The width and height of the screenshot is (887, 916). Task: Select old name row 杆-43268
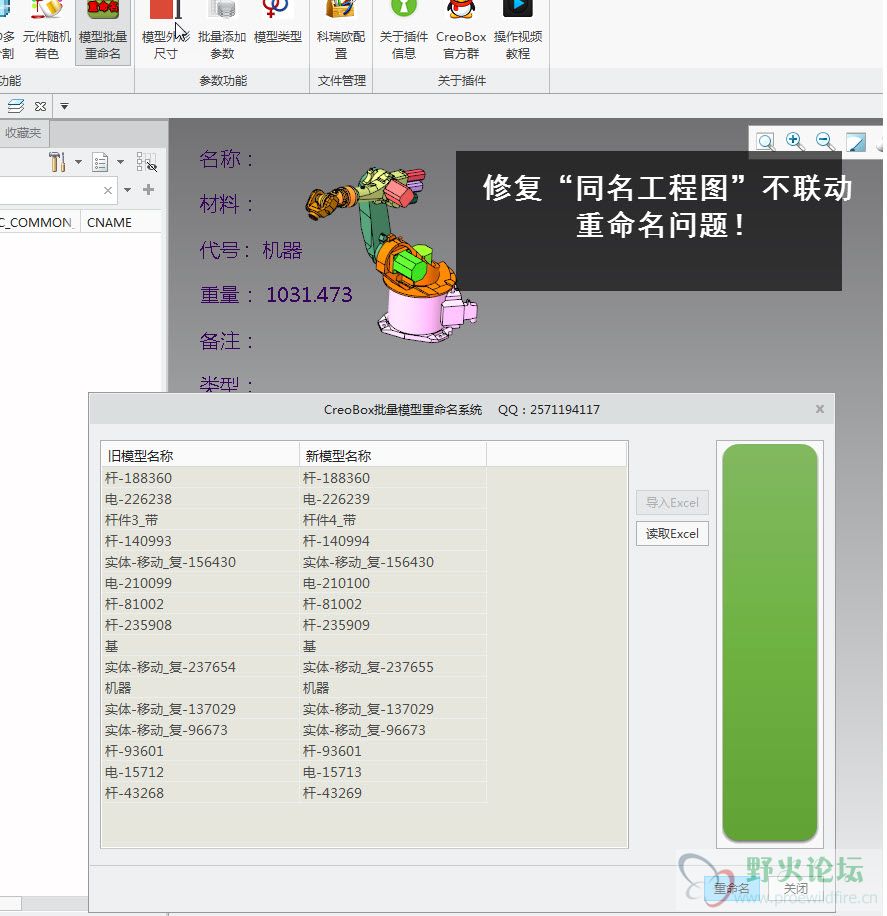(x=200, y=793)
